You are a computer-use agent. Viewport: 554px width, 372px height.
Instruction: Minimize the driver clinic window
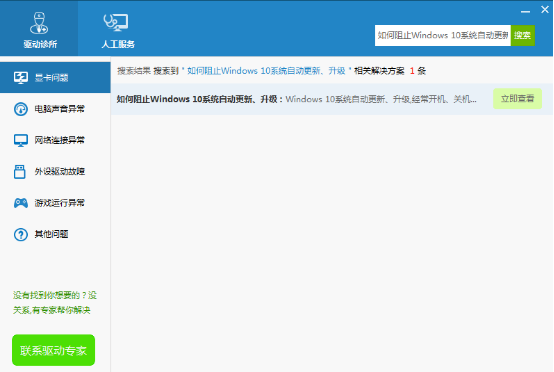point(525,11)
